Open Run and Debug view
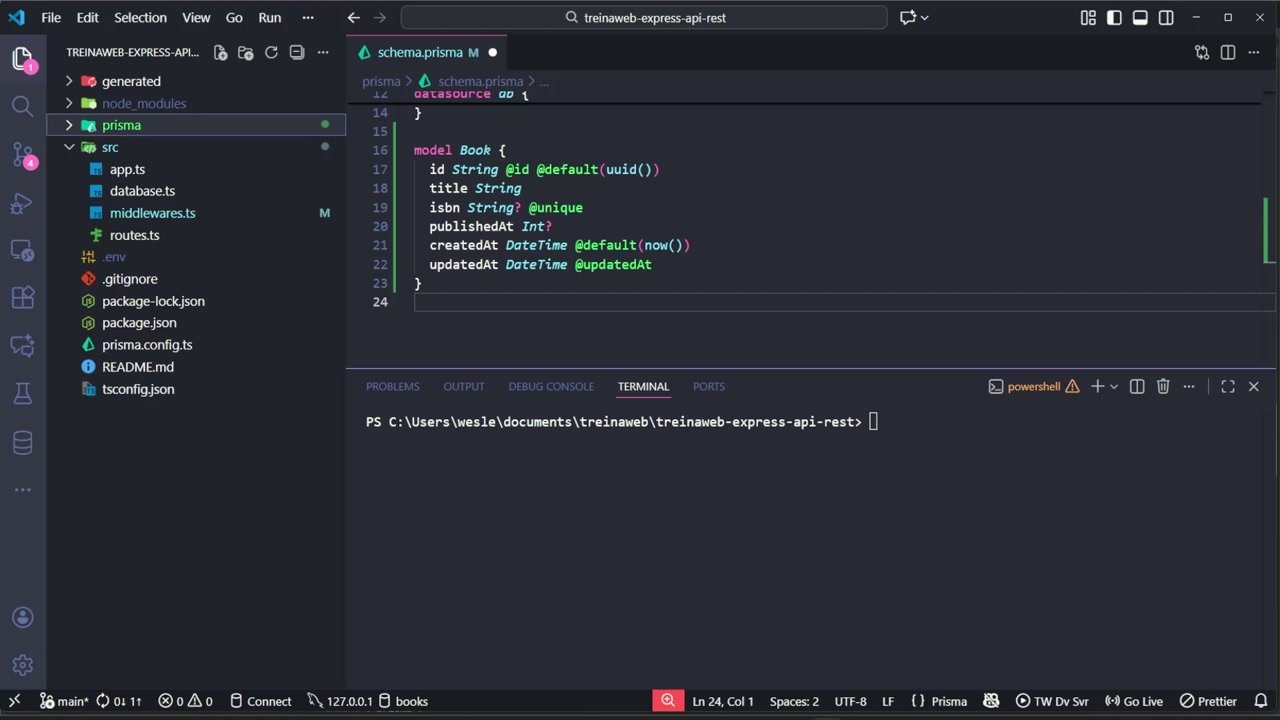This screenshot has width=1280, height=720. tap(22, 204)
